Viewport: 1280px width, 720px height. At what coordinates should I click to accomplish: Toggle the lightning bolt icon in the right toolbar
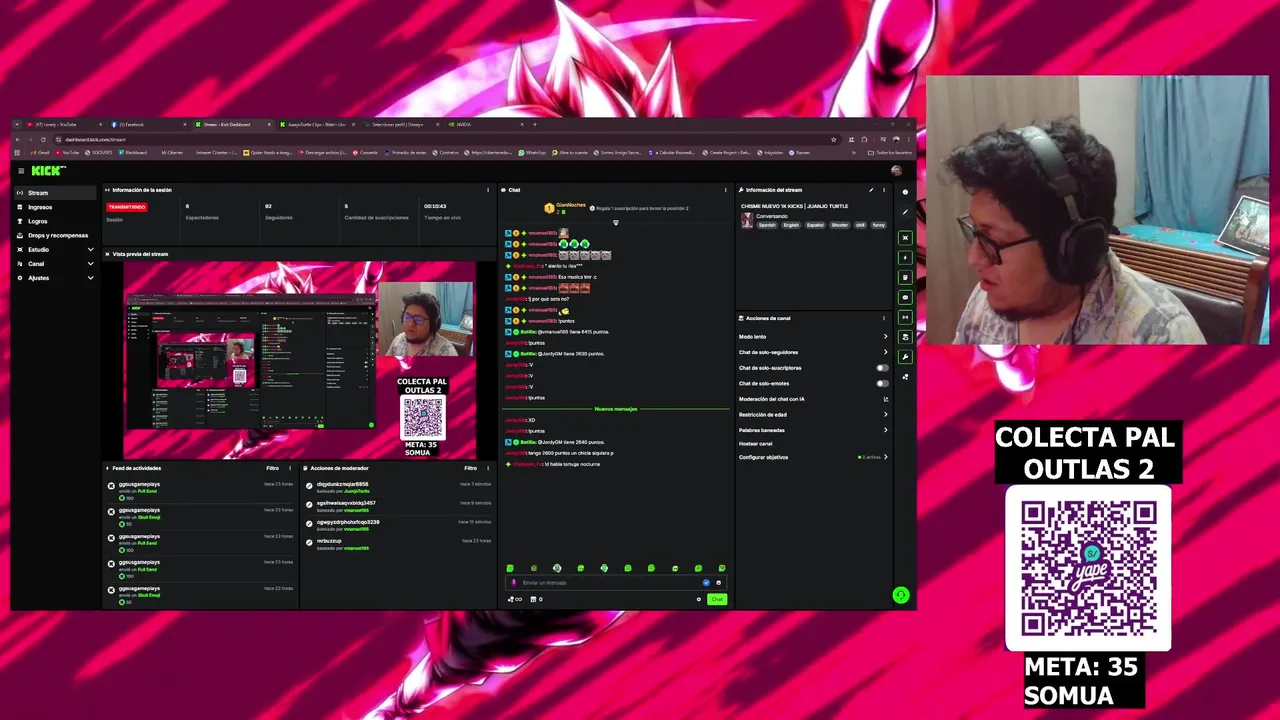(905, 258)
